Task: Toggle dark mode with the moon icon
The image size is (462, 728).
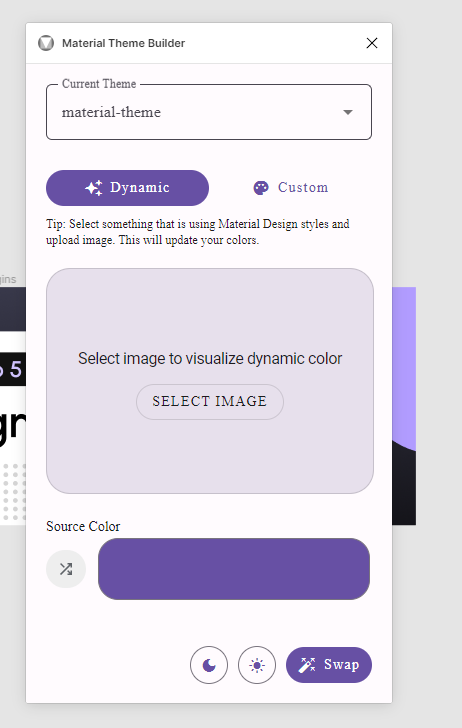Action: click(x=209, y=665)
